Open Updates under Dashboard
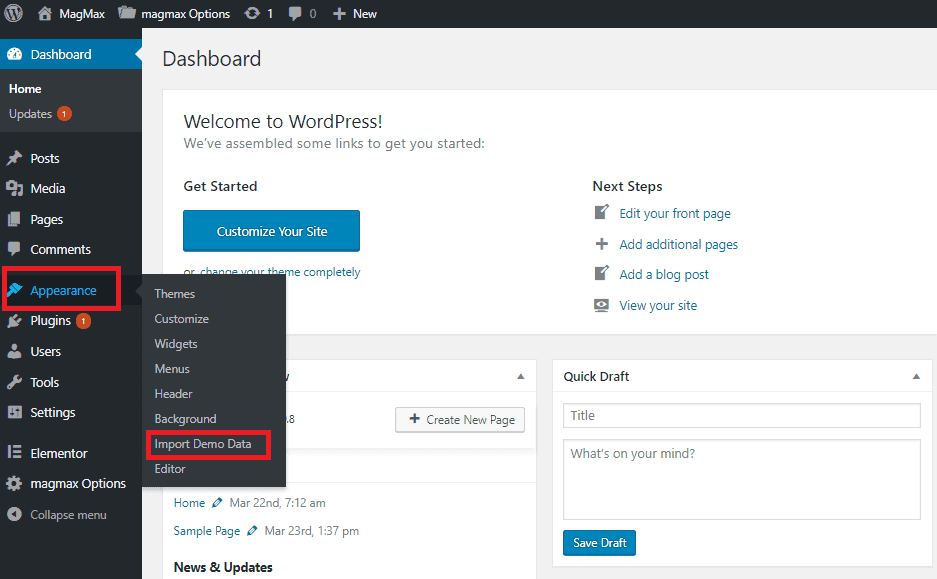The image size is (937, 579). click(30, 114)
